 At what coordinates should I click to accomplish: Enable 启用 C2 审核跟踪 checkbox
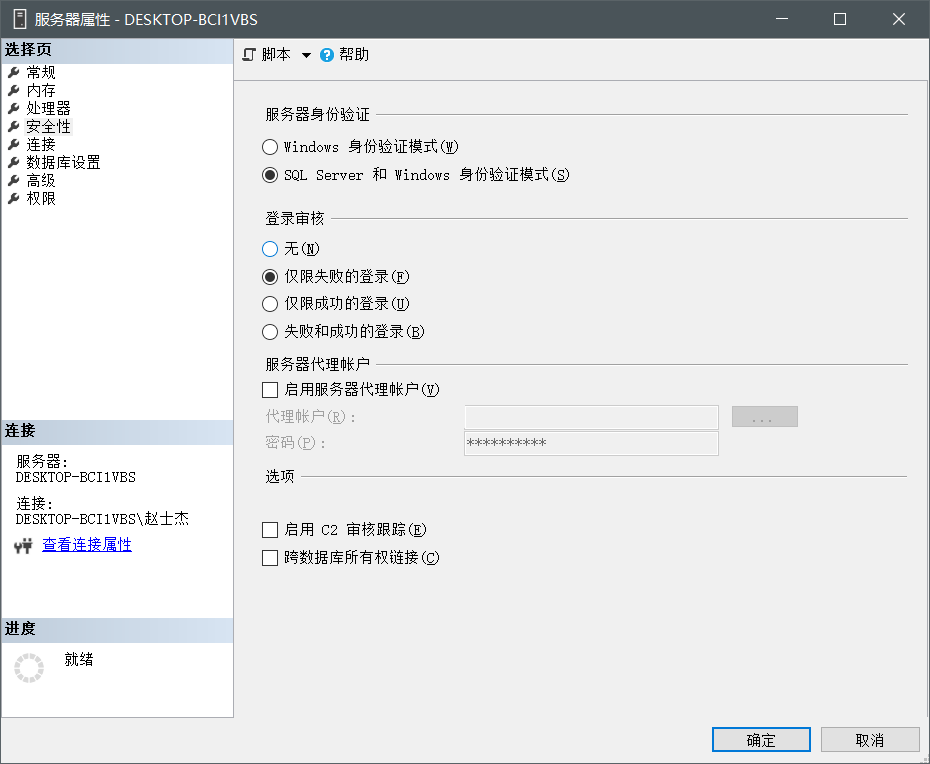(270, 530)
